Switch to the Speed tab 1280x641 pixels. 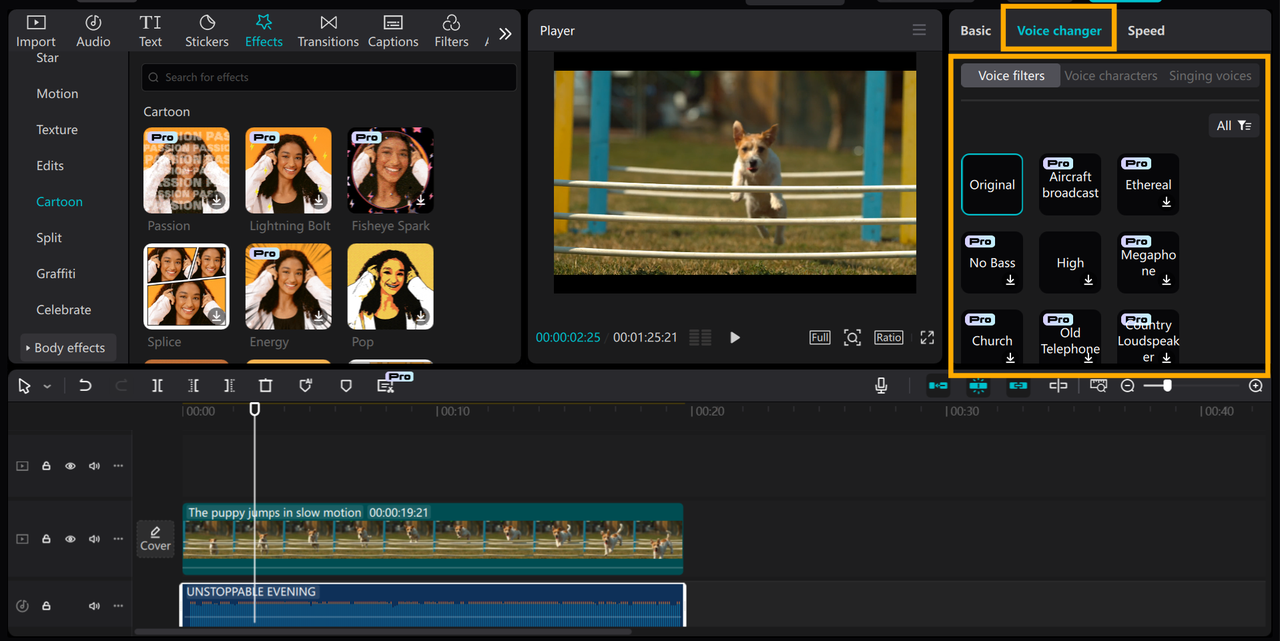(1146, 31)
